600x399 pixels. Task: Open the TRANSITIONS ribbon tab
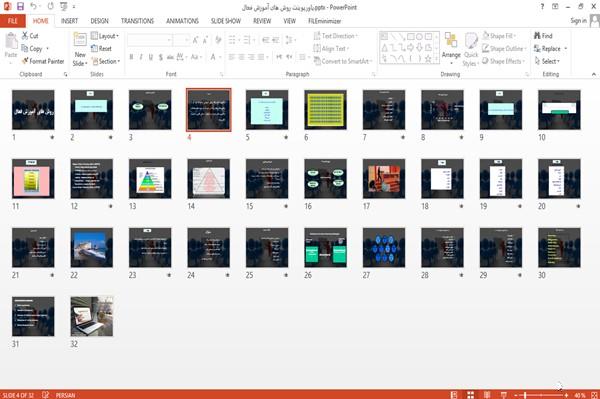point(137,21)
